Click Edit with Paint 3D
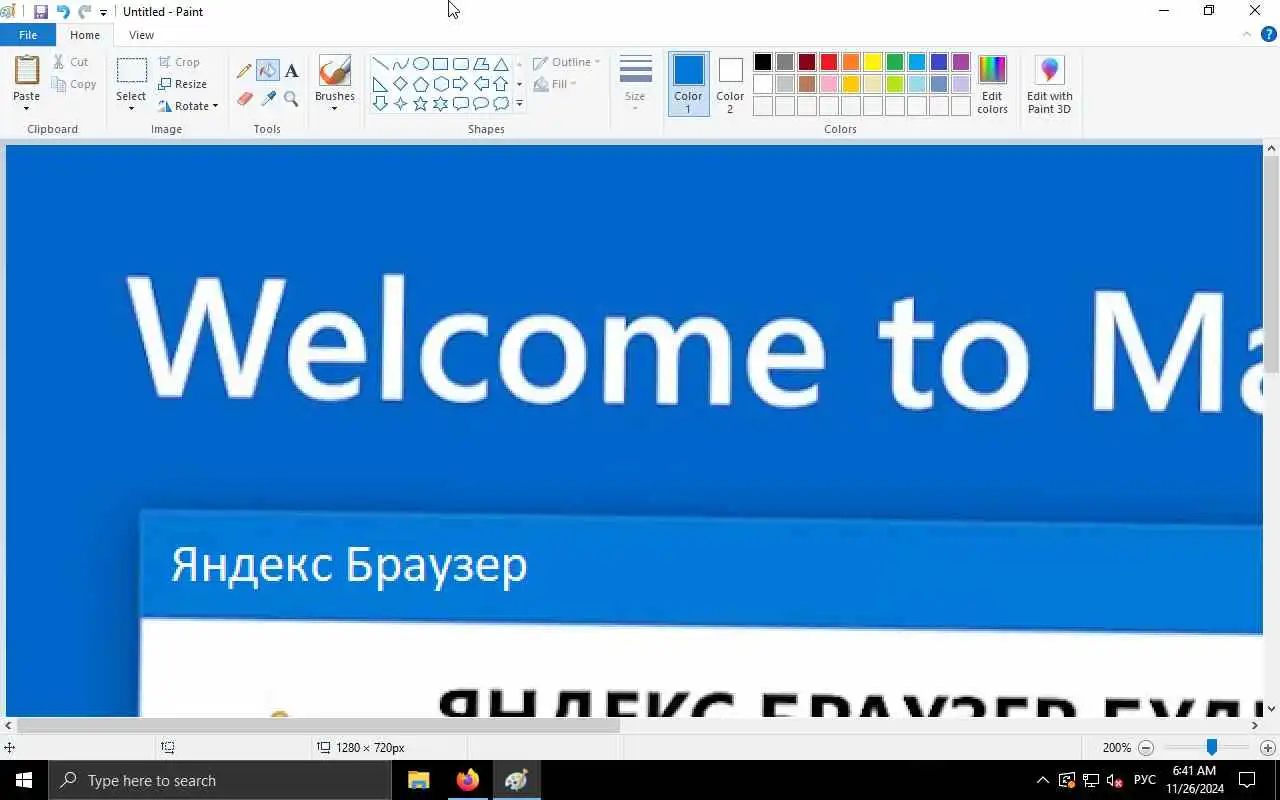Image resolution: width=1280 pixels, height=800 pixels. point(1049,84)
